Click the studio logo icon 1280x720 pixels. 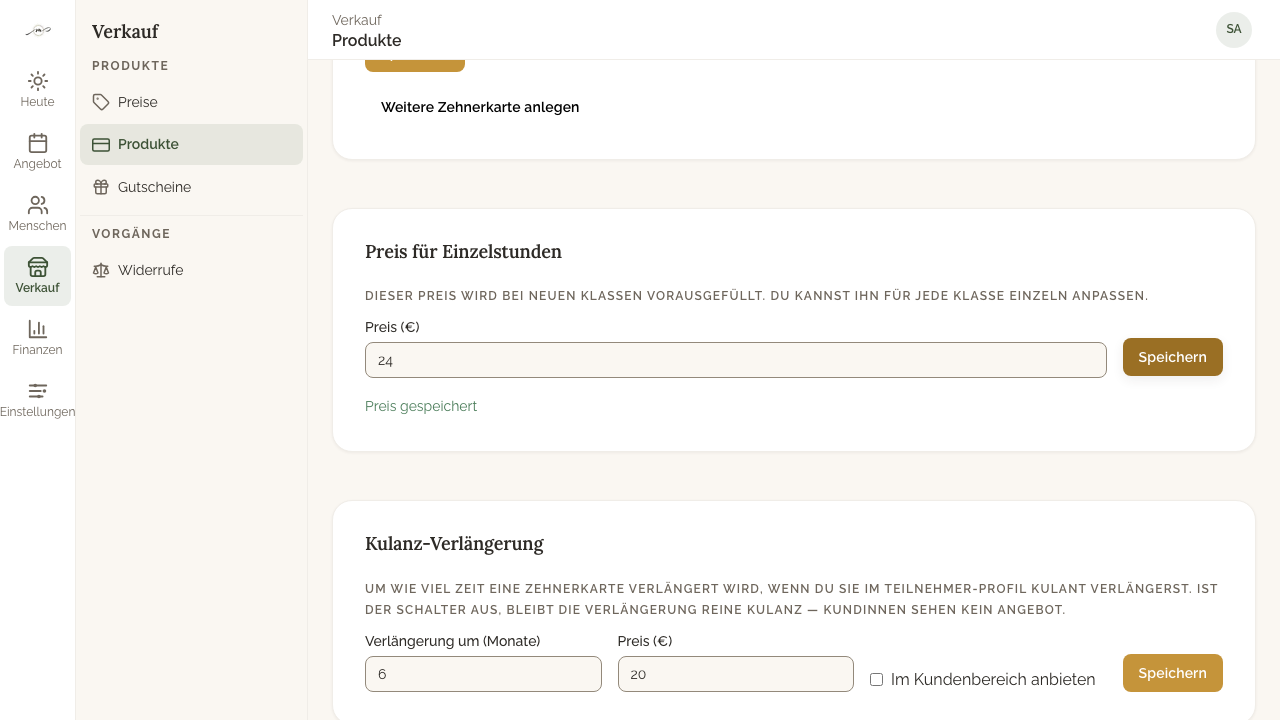pyautogui.click(x=38, y=31)
